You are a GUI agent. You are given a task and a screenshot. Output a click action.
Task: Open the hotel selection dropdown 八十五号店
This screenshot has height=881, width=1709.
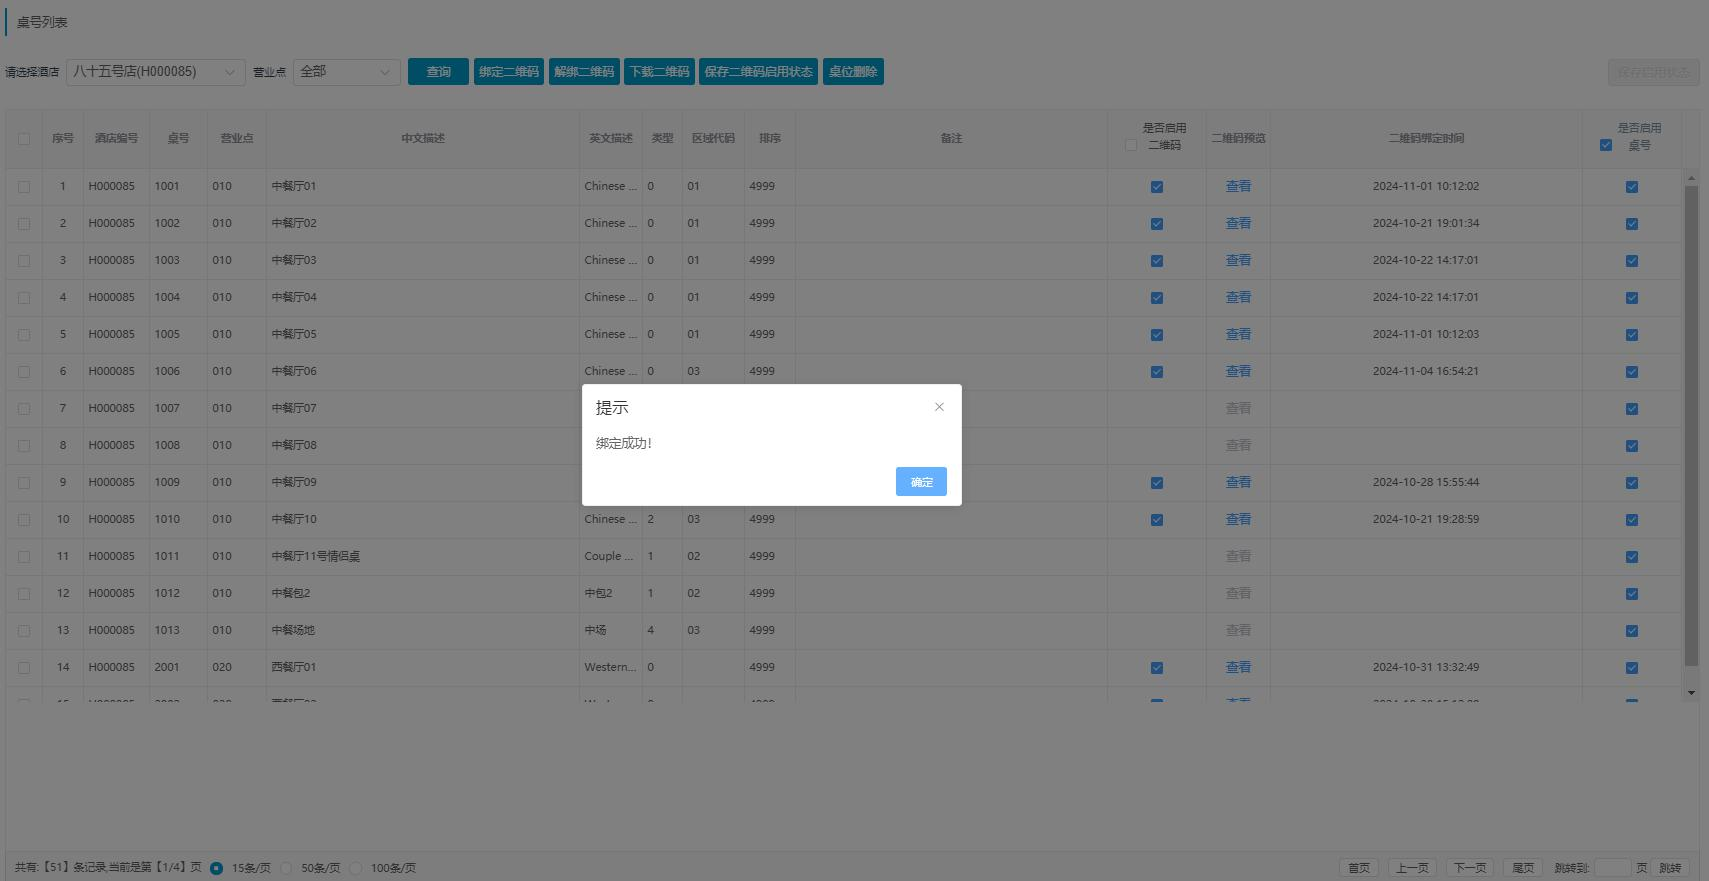click(156, 72)
